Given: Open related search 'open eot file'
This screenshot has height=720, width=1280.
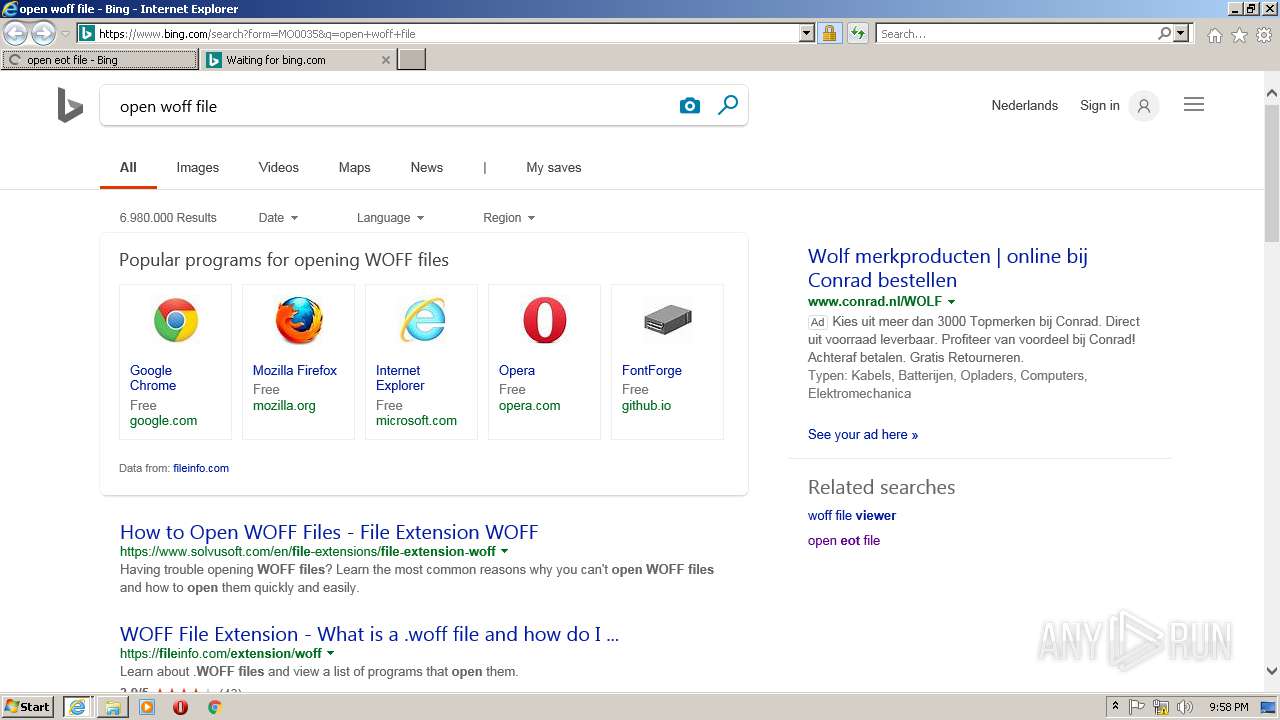Looking at the screenshot, I should pyautogui.click(x=844, y=541).
